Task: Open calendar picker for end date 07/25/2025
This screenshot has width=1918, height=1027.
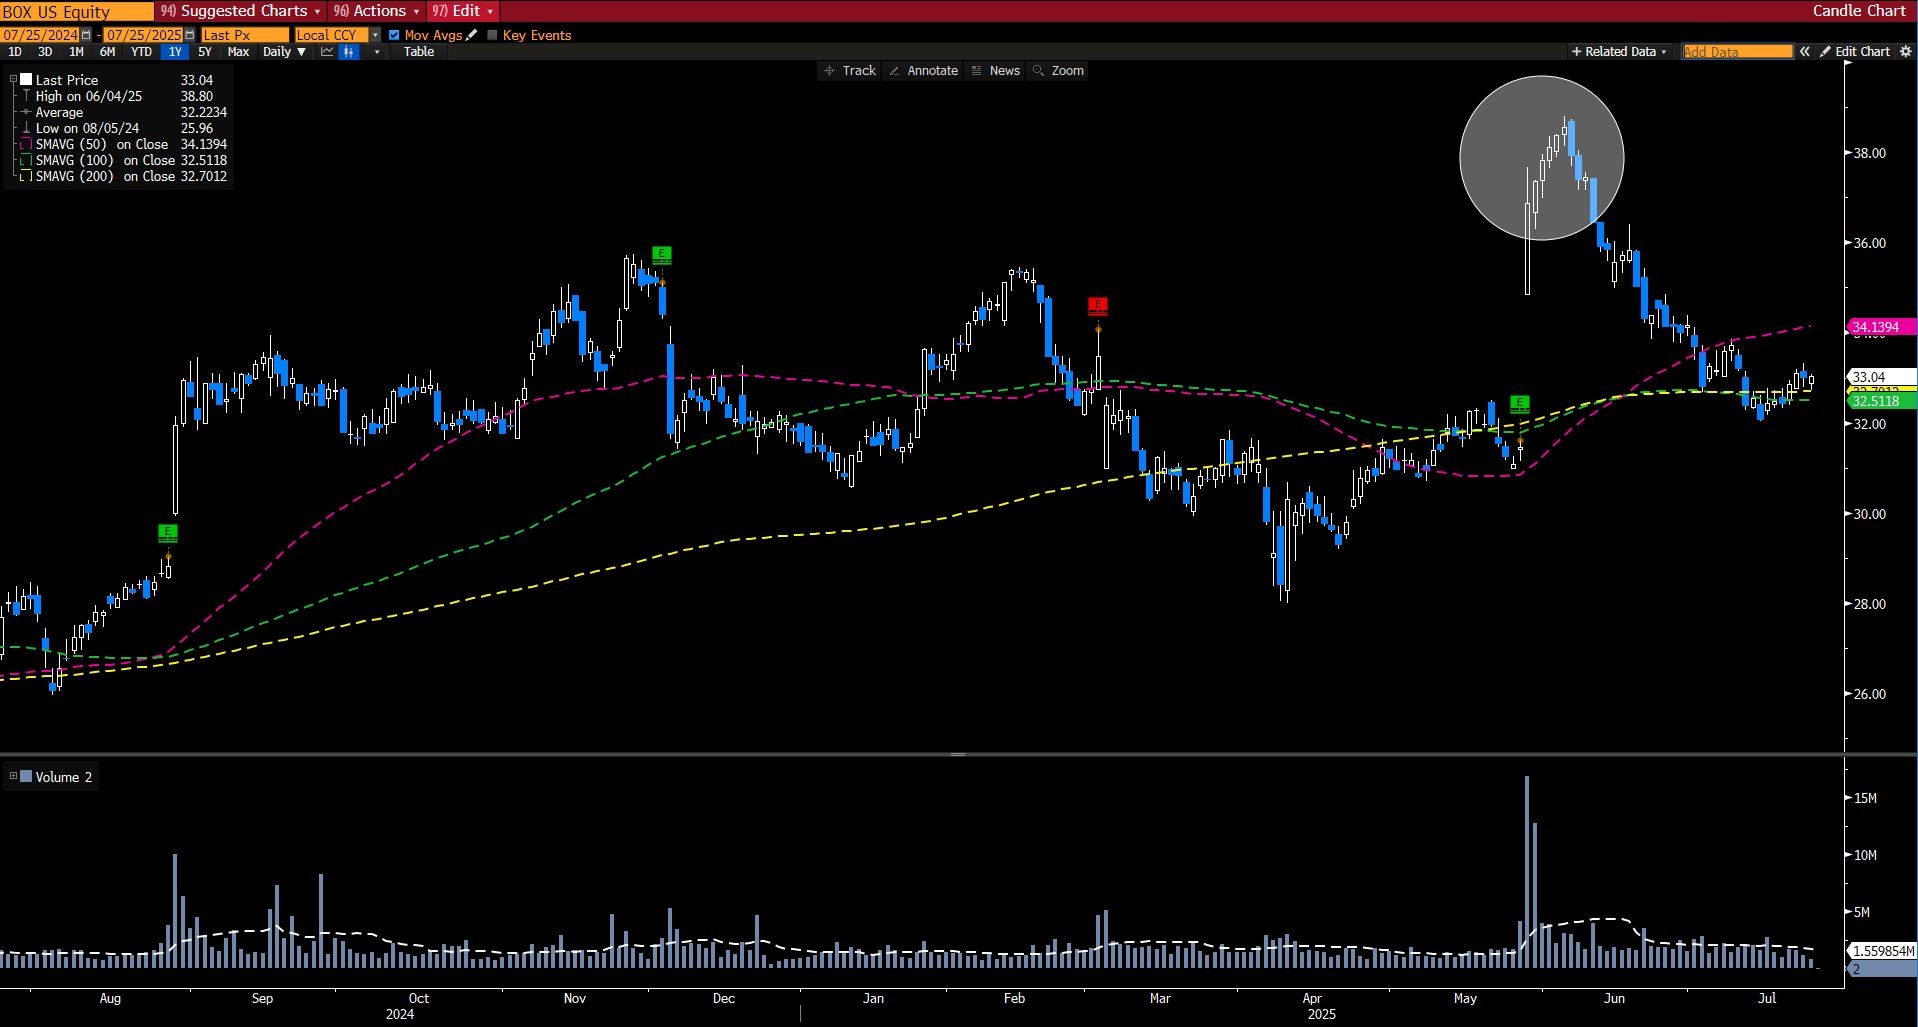Action: coord(190,35)
